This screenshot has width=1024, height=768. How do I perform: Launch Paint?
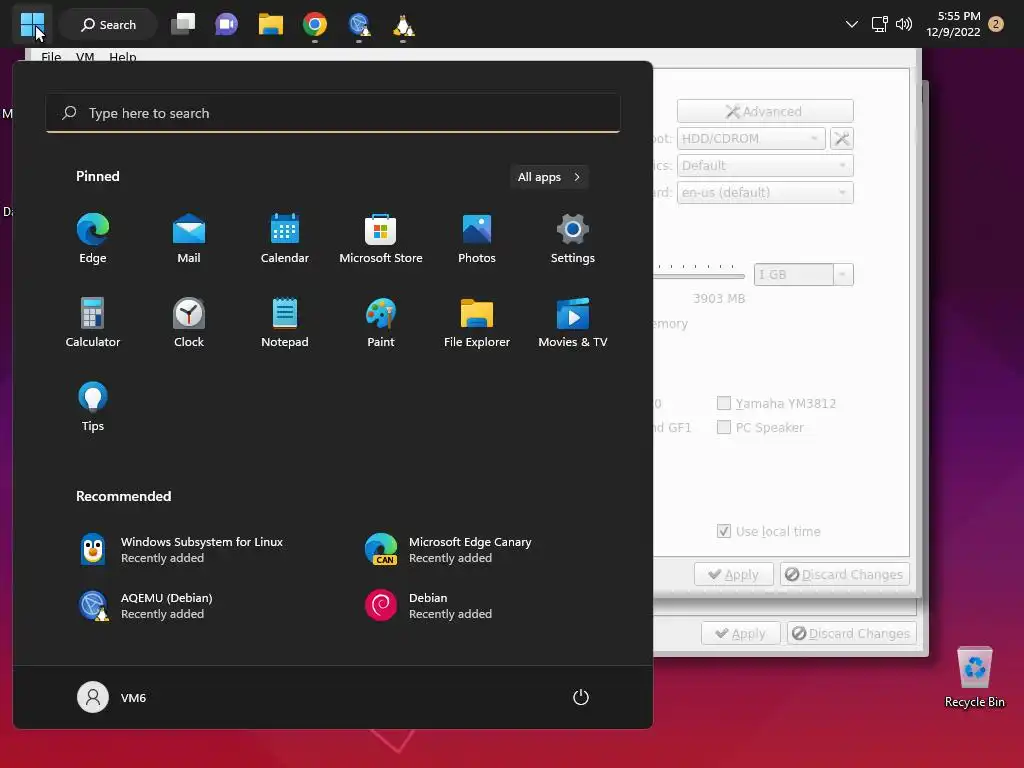point(381,323)
